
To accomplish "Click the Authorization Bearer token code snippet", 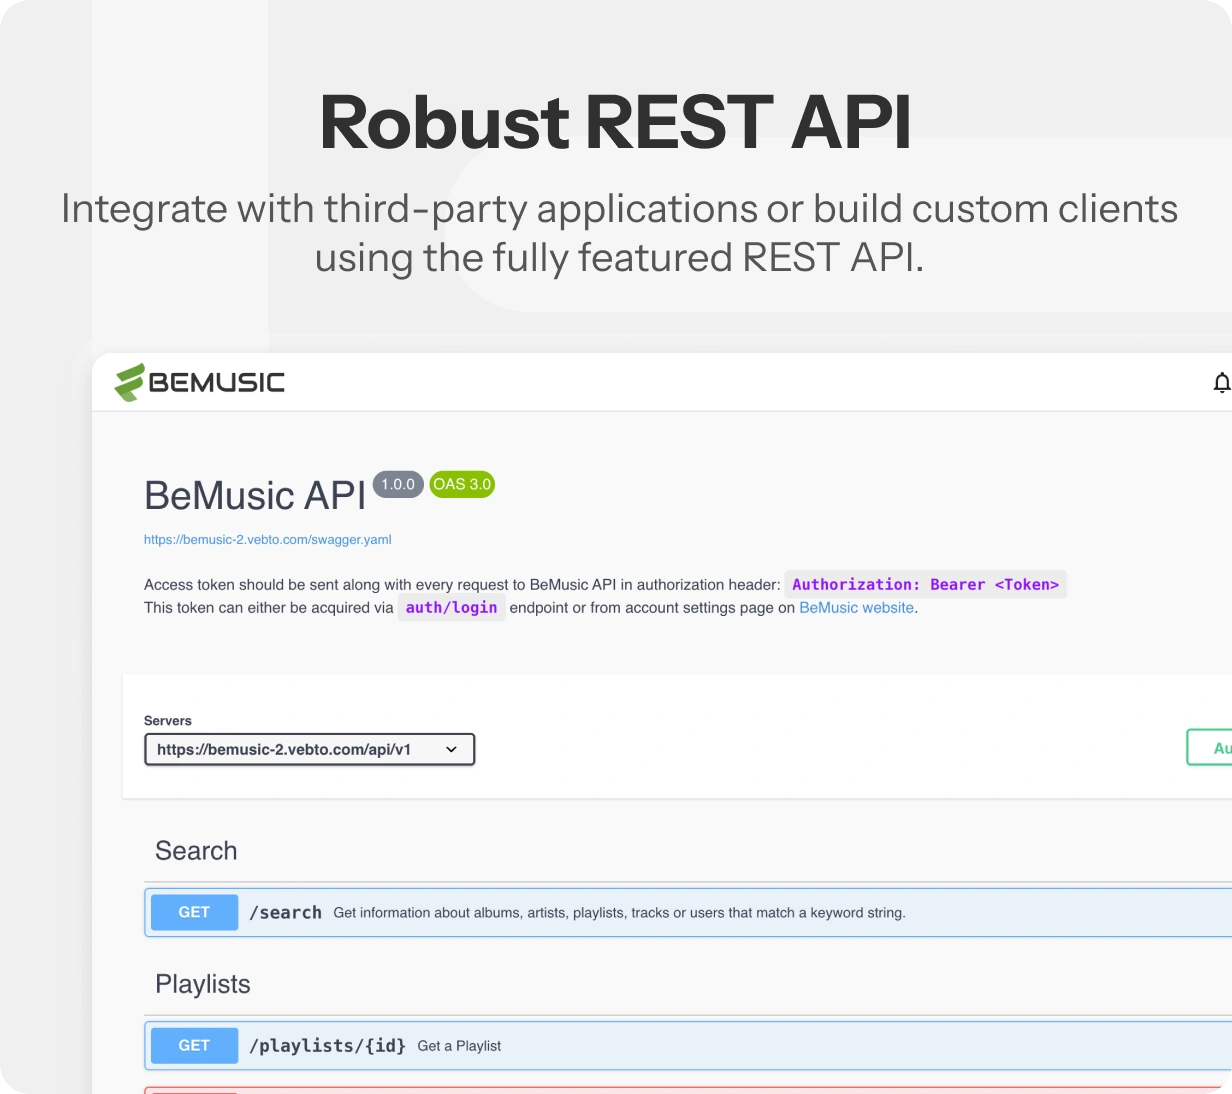I will tap(925, 584).
